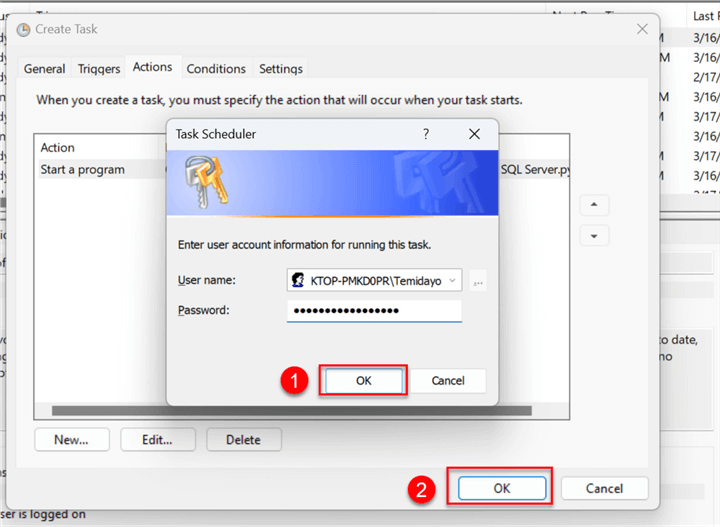Select the 'Start a program' action row

coord(102,169)
